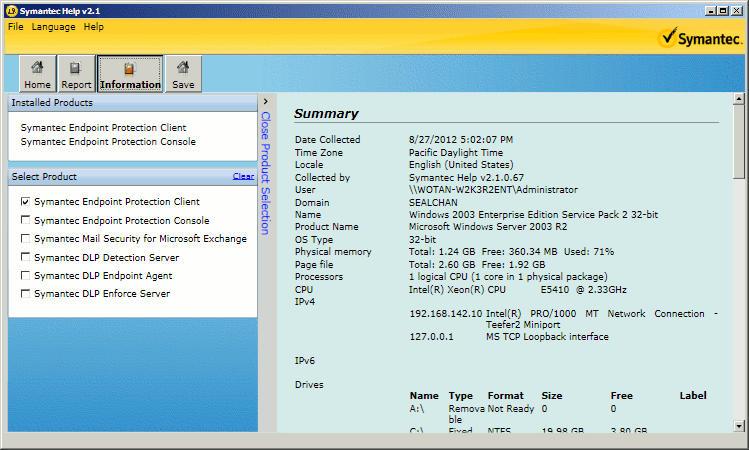Screen dimensions: 749x450
Task: Click Microsoft Windows Server 2003 R2 value
Action: point(488,226)
